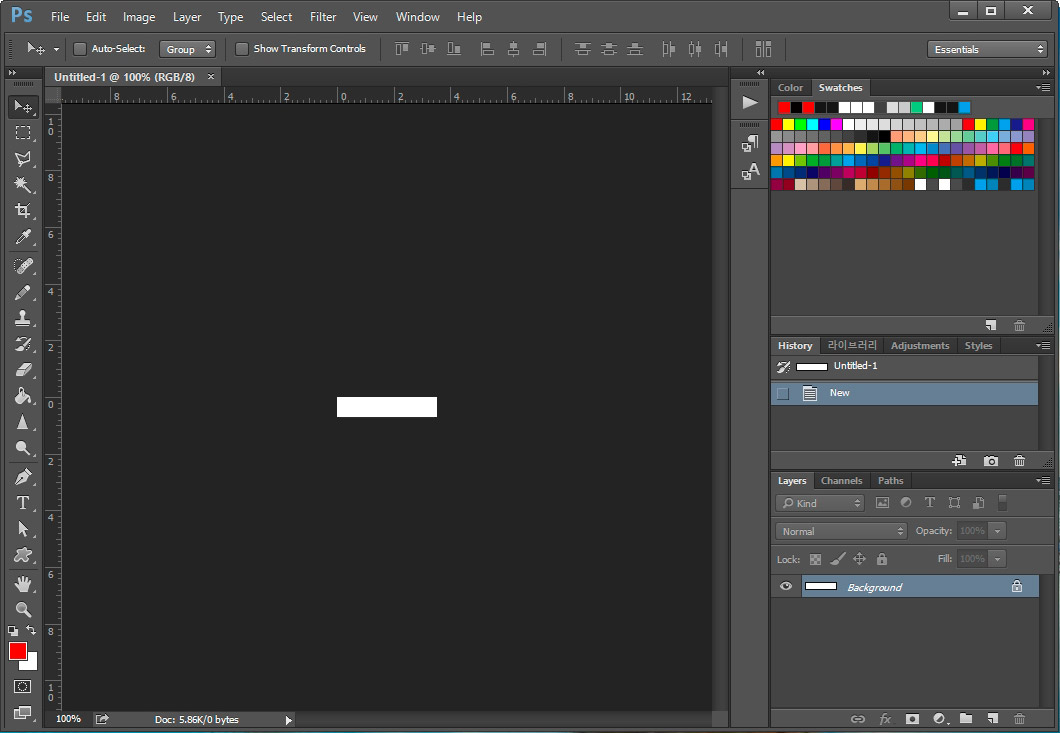Open the tool preset picker arrow
This screenshot has height=733, width=1060.
point(56,49)
